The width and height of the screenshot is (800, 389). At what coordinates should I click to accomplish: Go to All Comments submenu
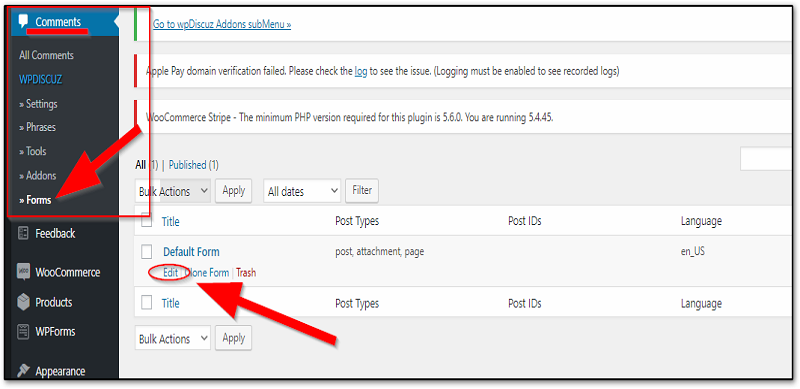46,55
